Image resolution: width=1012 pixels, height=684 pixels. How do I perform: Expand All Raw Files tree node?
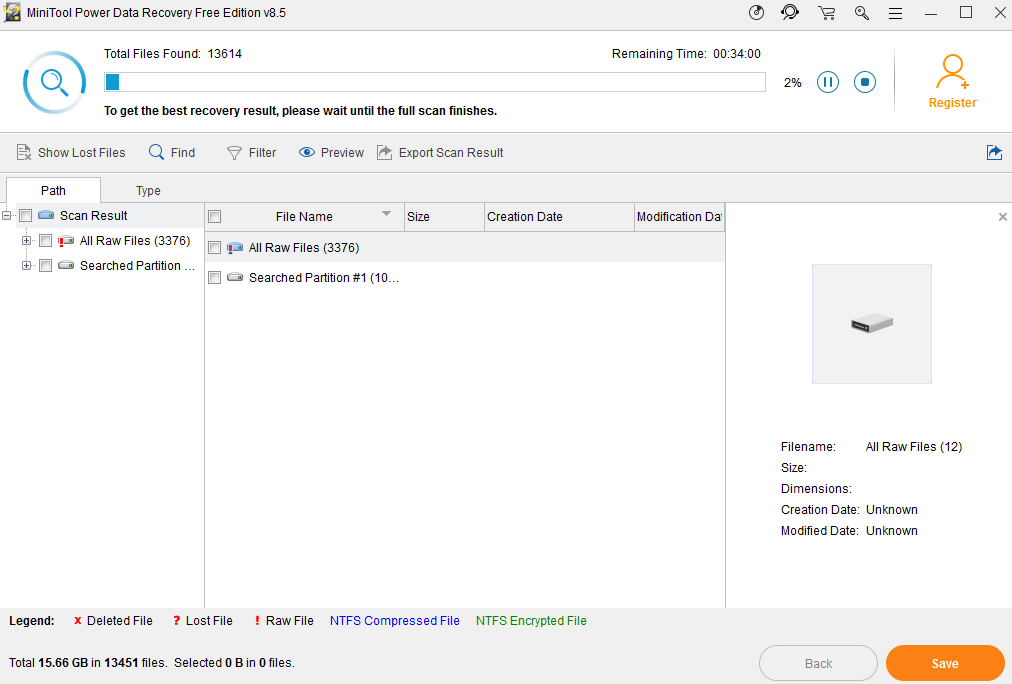tap(27, 241)
